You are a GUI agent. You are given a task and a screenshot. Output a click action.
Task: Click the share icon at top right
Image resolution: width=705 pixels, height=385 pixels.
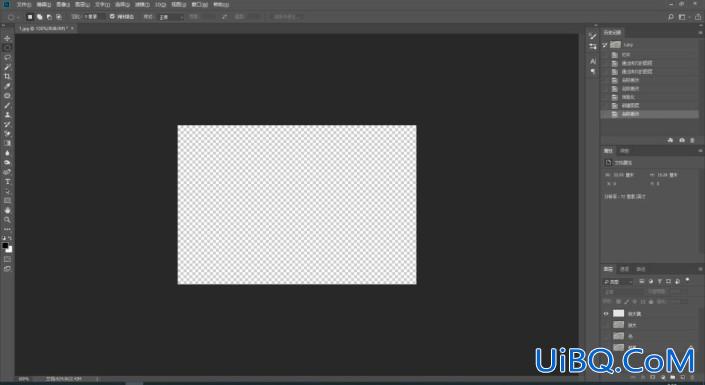click(x=699, y=17)
